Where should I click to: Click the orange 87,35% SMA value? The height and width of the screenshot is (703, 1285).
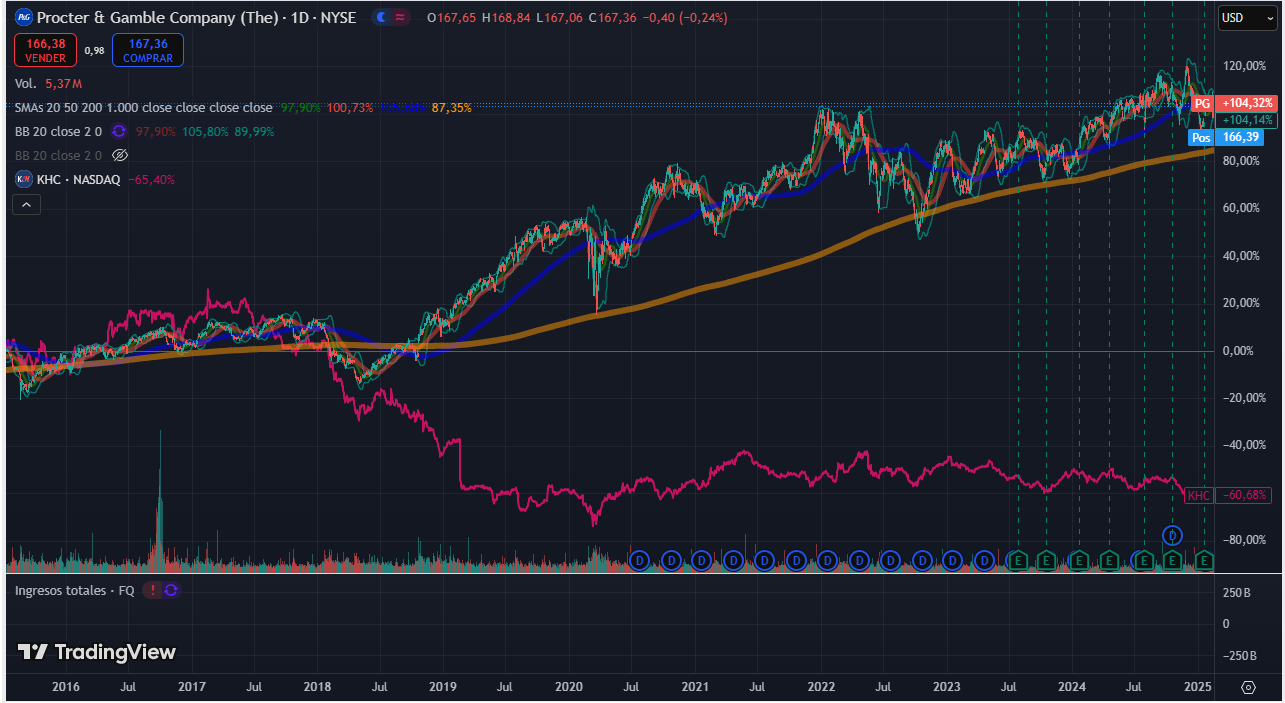452,107
